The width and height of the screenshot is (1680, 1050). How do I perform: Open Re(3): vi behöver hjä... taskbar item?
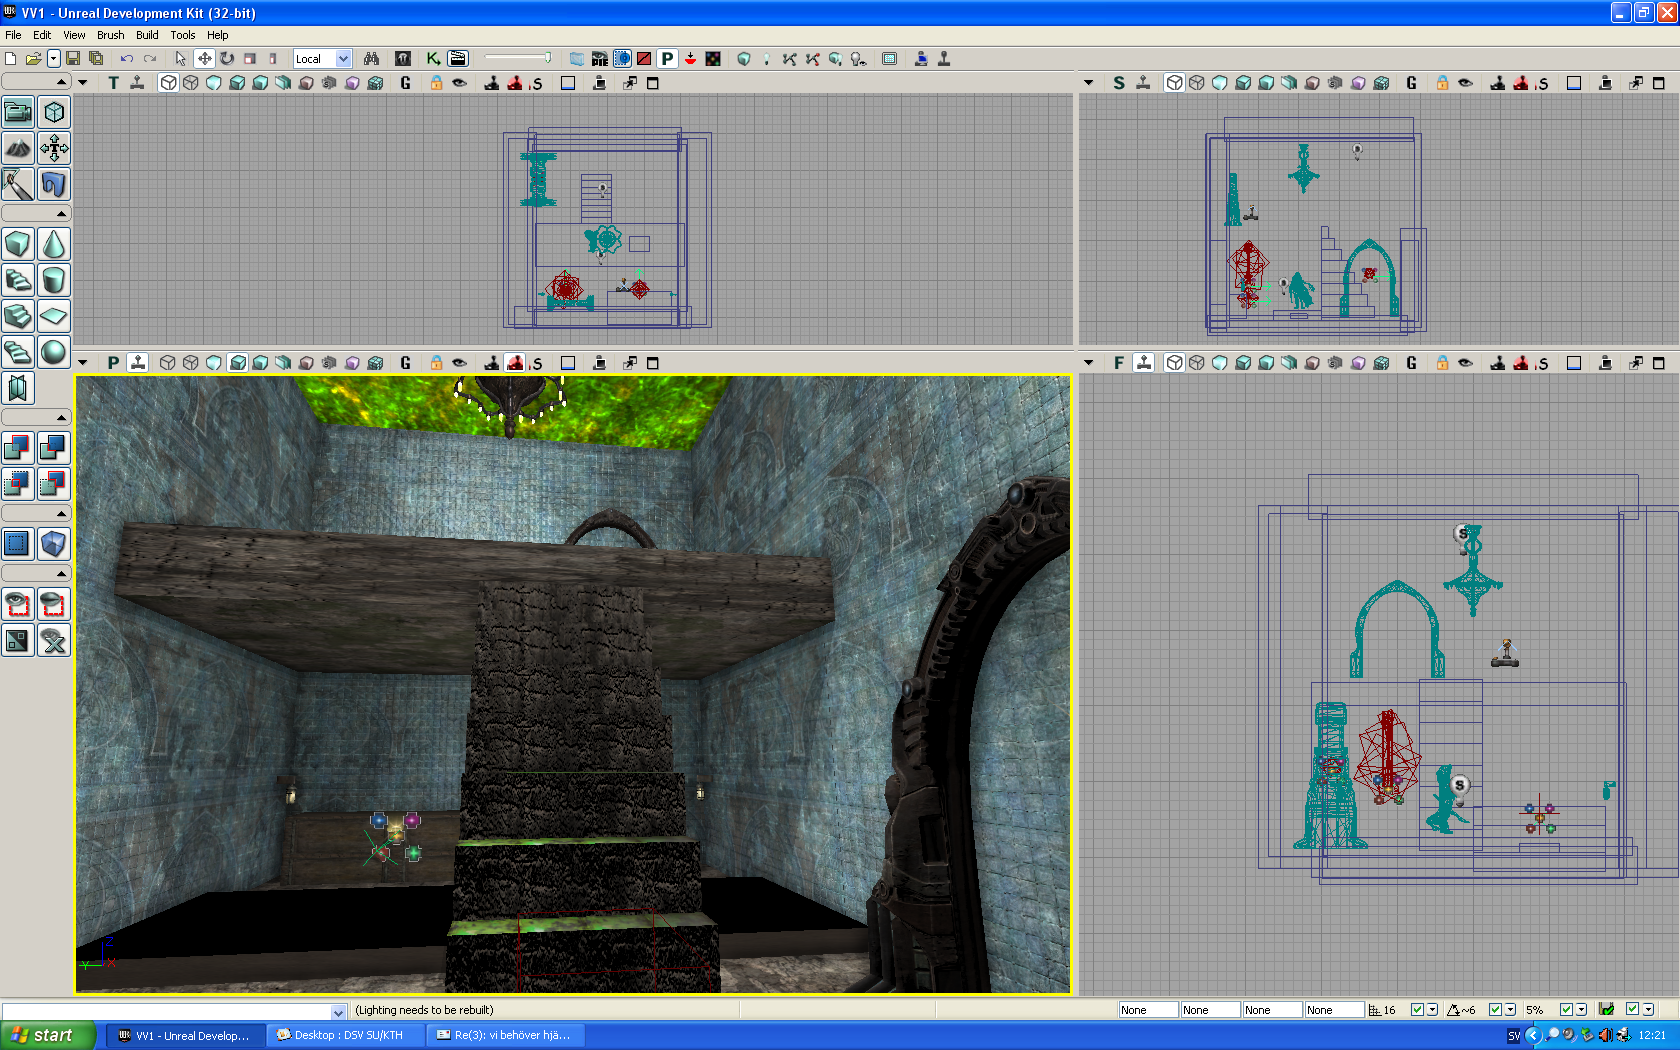coord(505,1035)
